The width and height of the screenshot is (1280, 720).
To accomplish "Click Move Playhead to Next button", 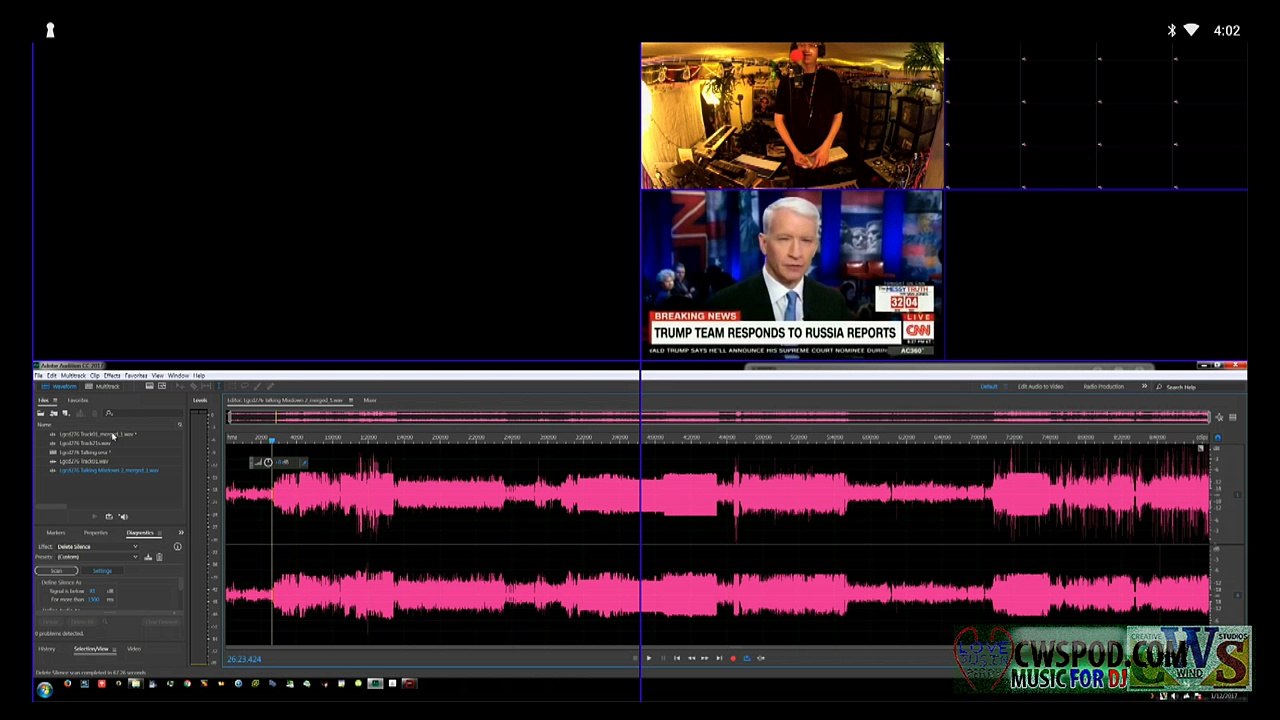I will pos(718,658).
